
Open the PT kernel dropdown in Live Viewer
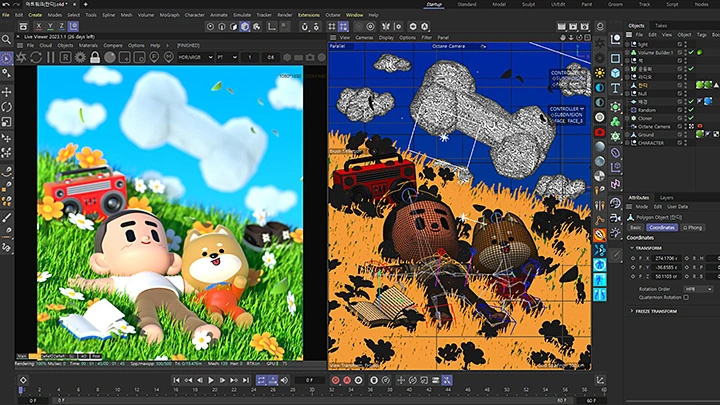click(x=227, y=57)
